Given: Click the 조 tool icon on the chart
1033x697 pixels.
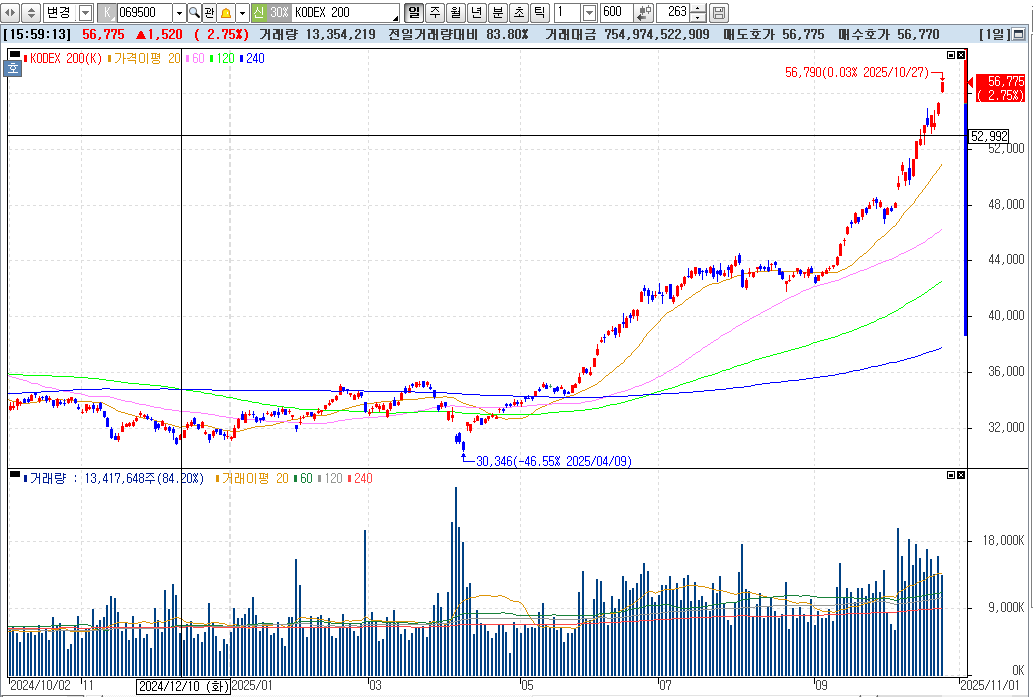Looking at the screenshot, I should [x=12, y=68].
